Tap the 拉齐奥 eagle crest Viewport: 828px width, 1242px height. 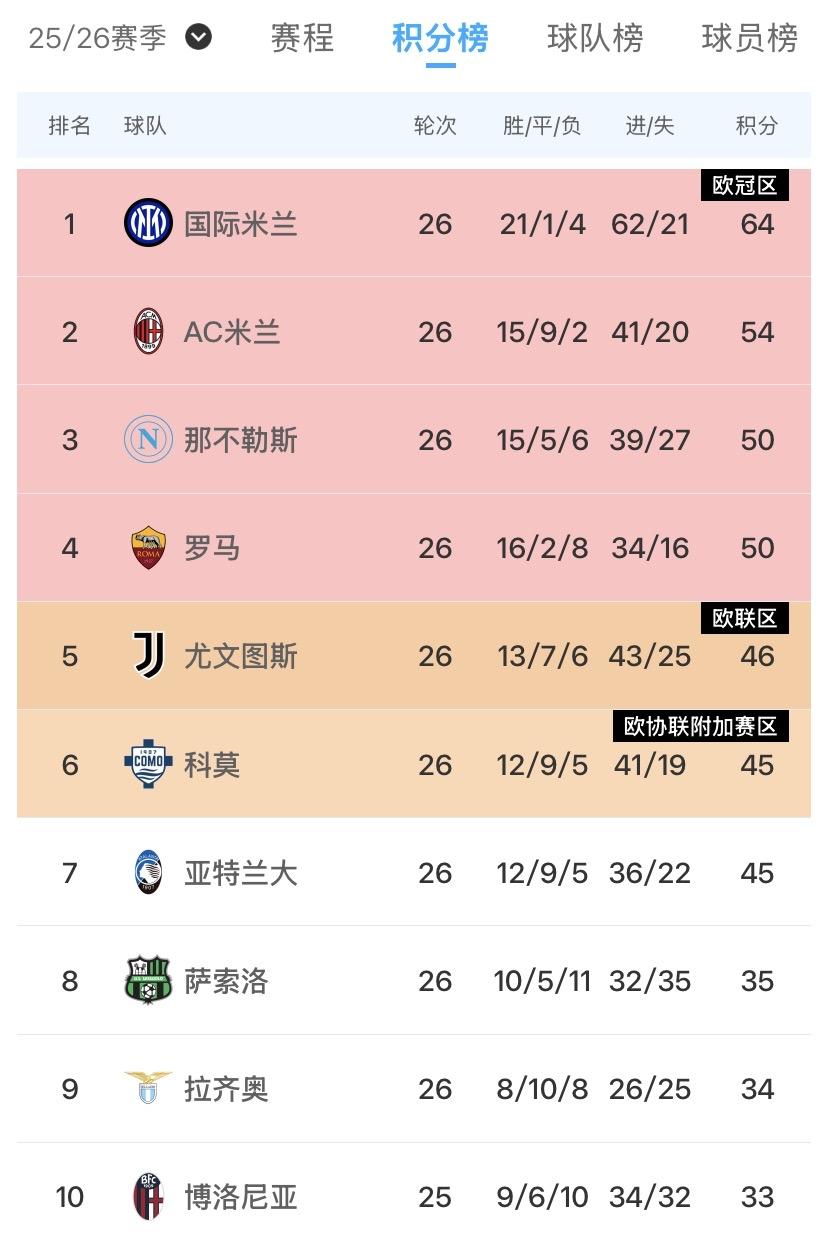(x=148, y=1088)
